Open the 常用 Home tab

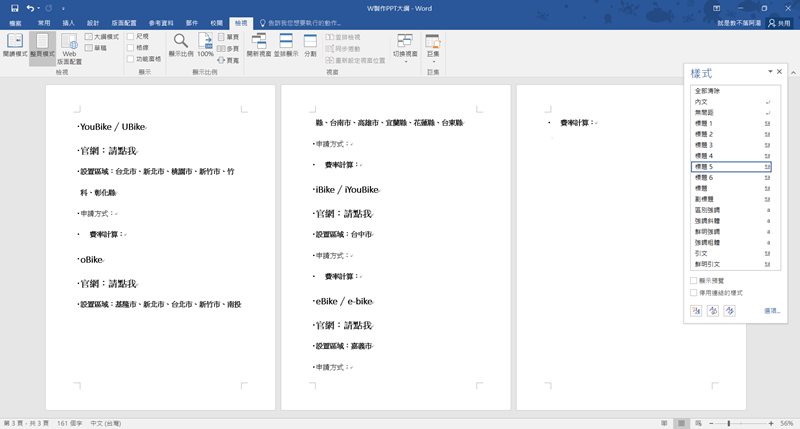(x=44, y=23)
